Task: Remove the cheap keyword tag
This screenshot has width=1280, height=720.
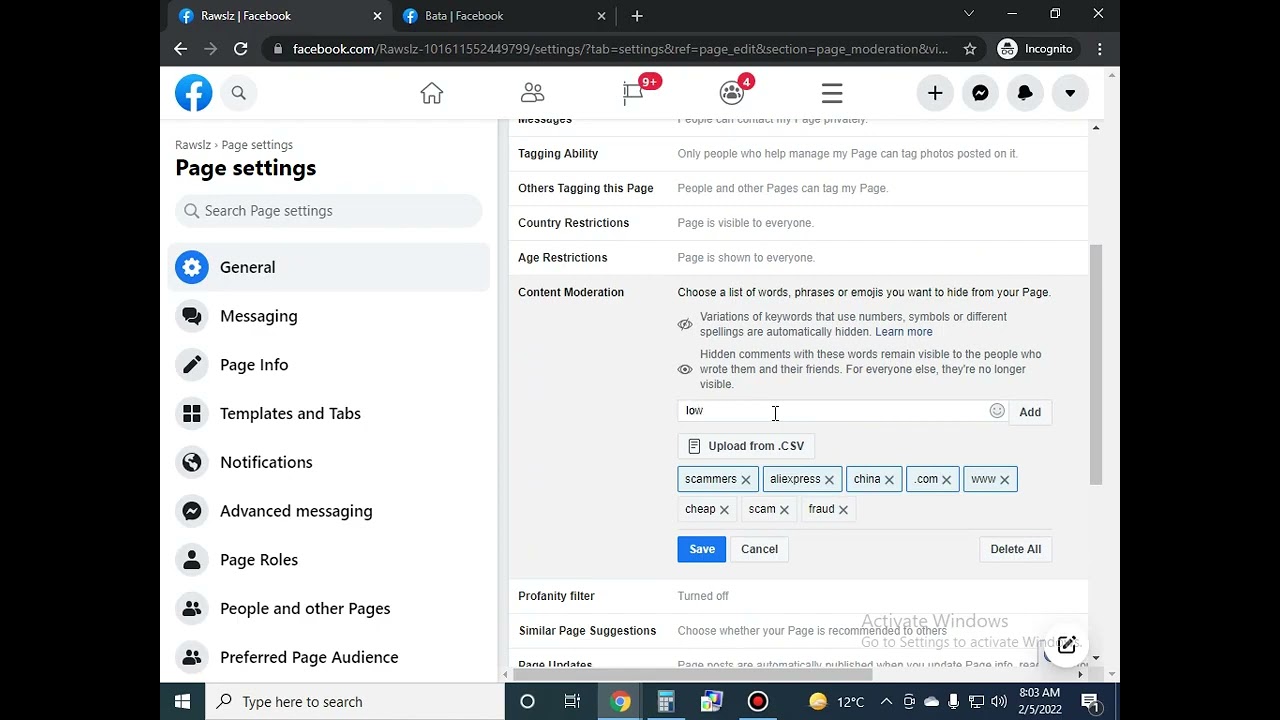Action: click(724, 510)
